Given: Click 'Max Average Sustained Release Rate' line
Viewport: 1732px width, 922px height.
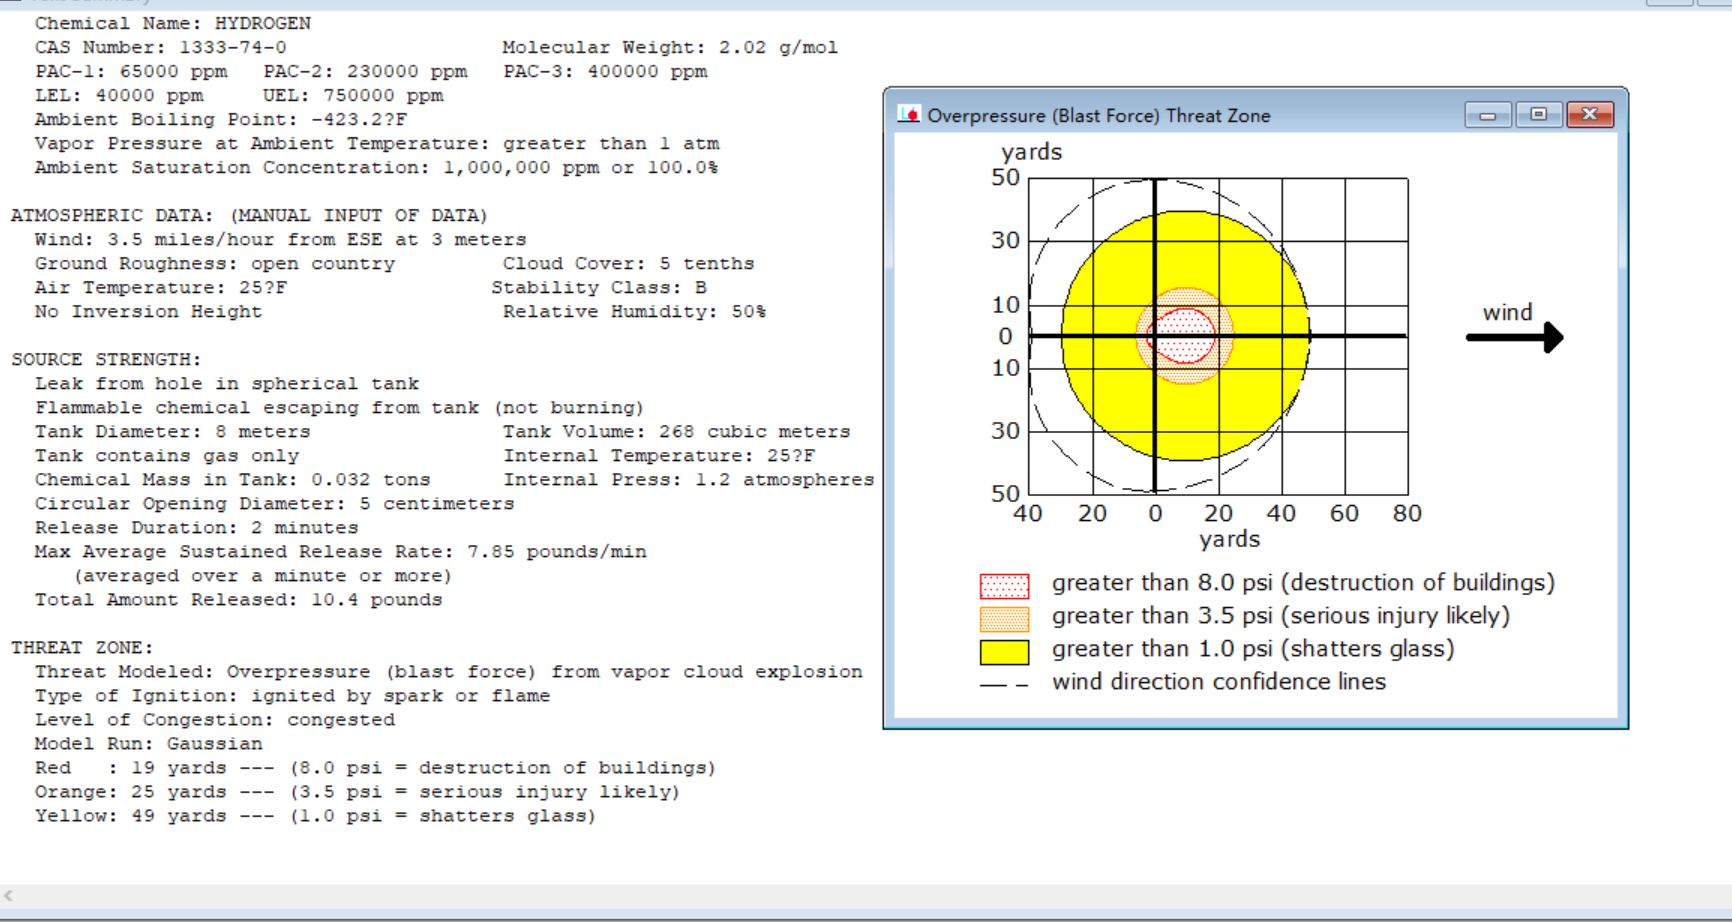Looking at the screenshot, I should pos(341,551).
